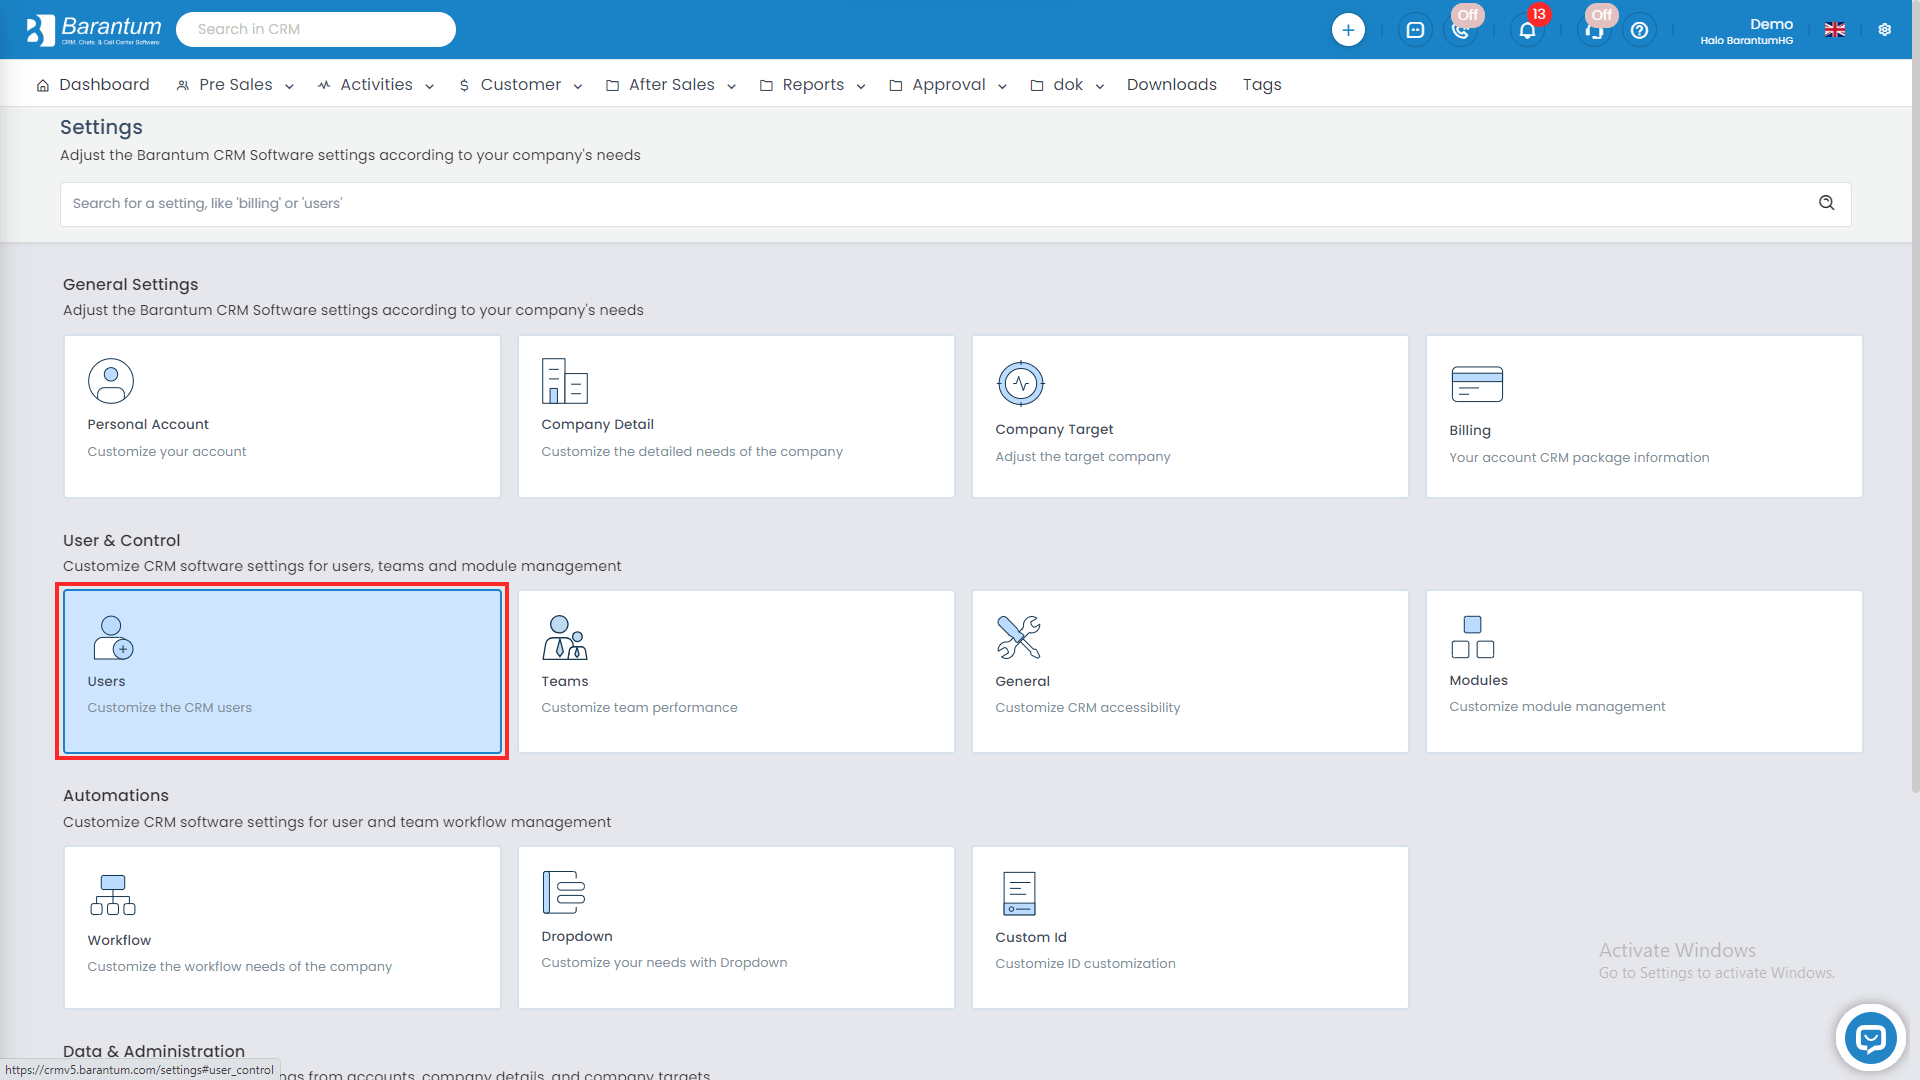The width and height of the screenshot is (1920, 1080).
Task: Click 'Customize CRM accessibility' text
Action: [x=1087, y=708]
